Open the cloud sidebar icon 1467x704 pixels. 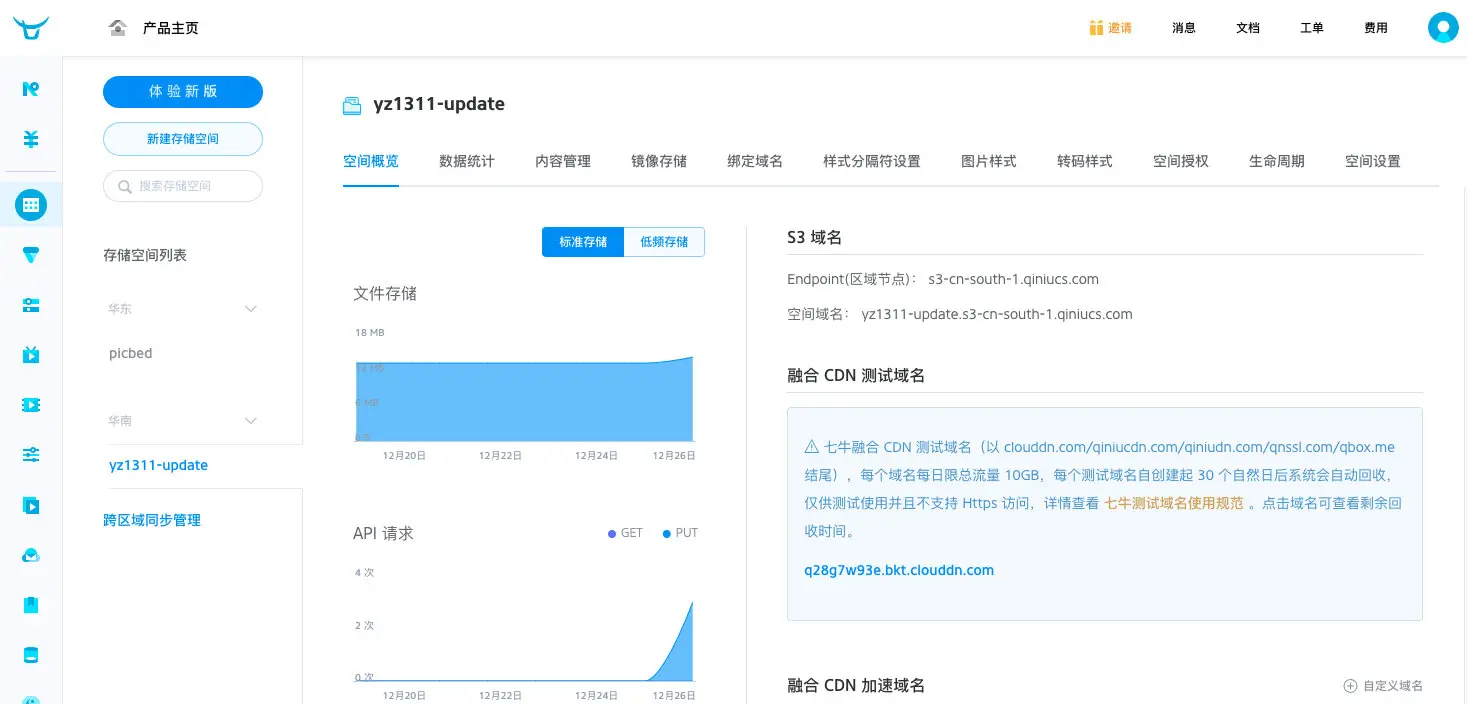coord(31,555)
